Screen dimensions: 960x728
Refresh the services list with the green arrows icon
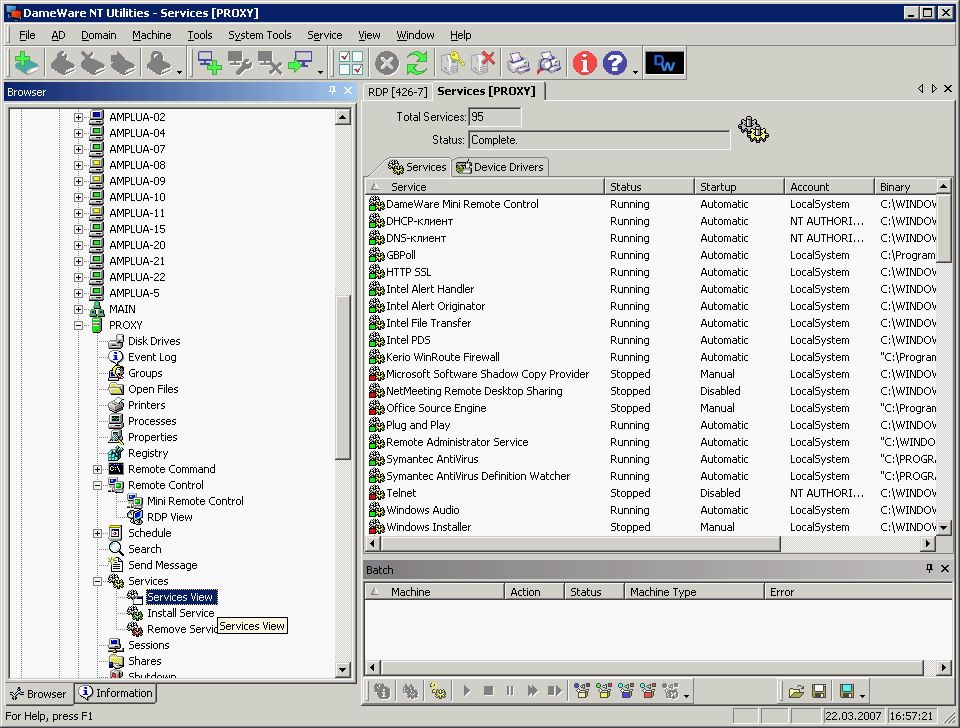click(x=417, y=62)
